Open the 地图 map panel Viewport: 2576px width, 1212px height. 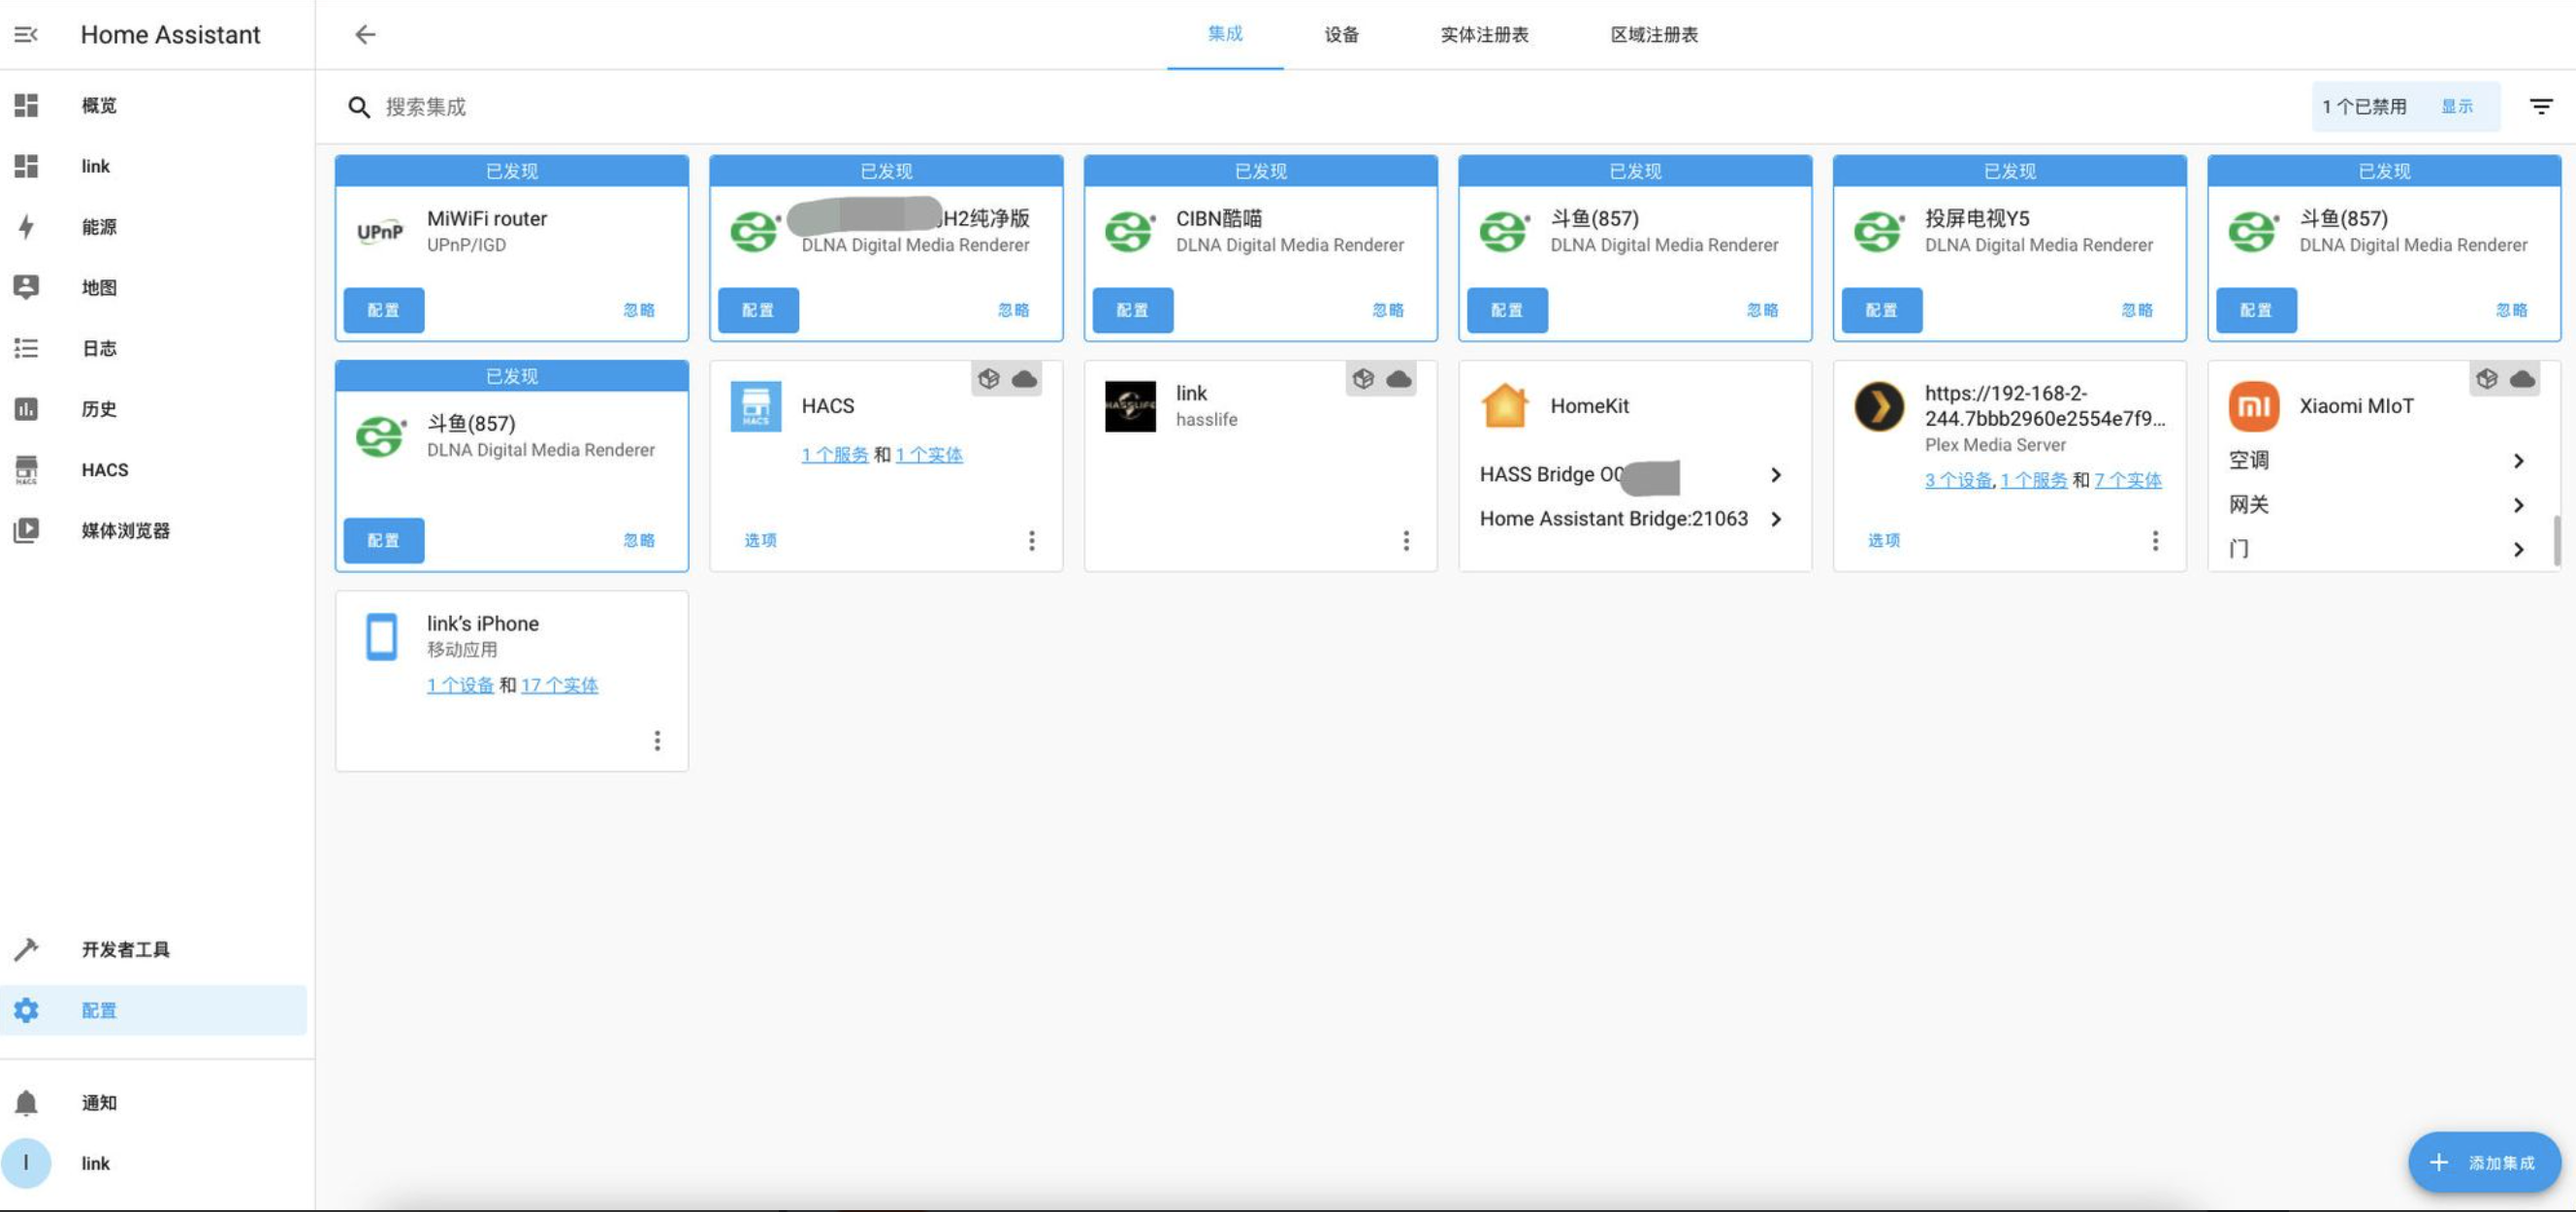pyautogui.click(x=154, y=288)
